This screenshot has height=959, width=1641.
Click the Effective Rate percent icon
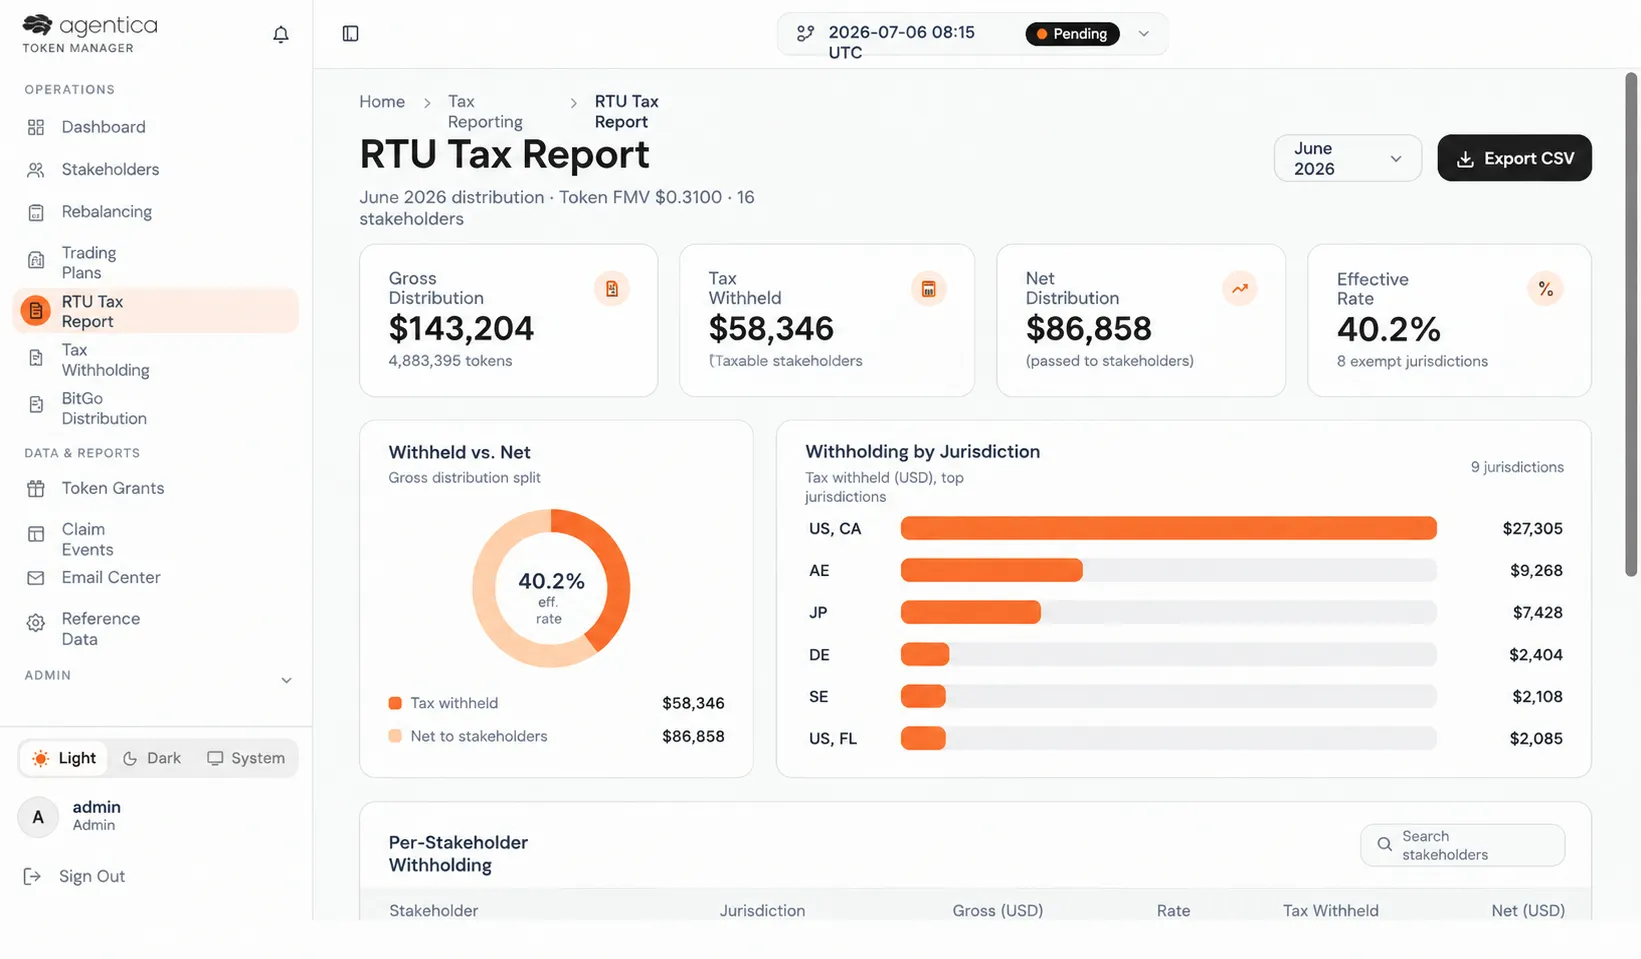1546,289
